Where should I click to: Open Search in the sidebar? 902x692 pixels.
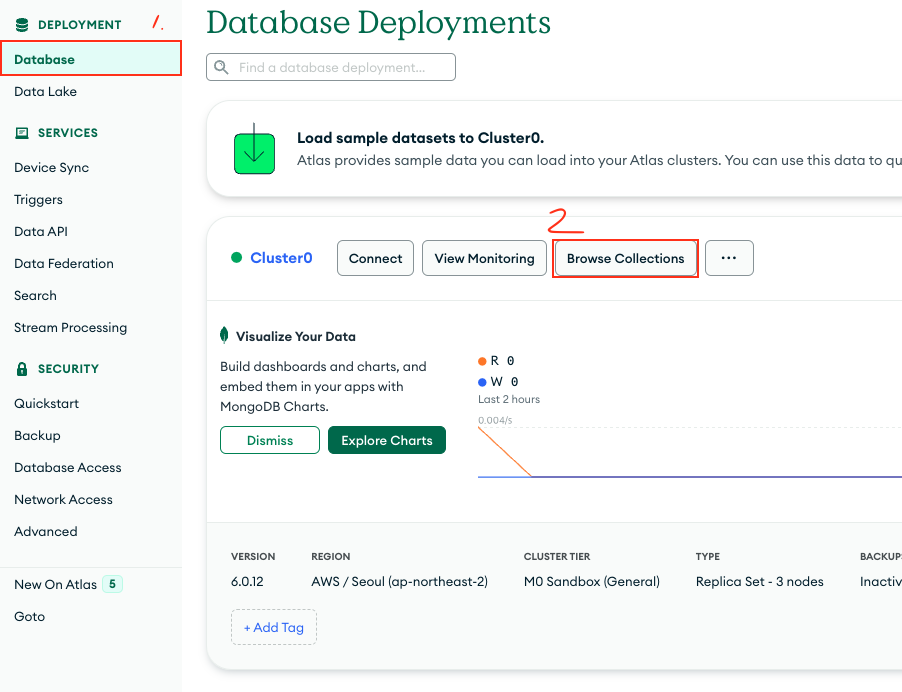coord(36,296)
